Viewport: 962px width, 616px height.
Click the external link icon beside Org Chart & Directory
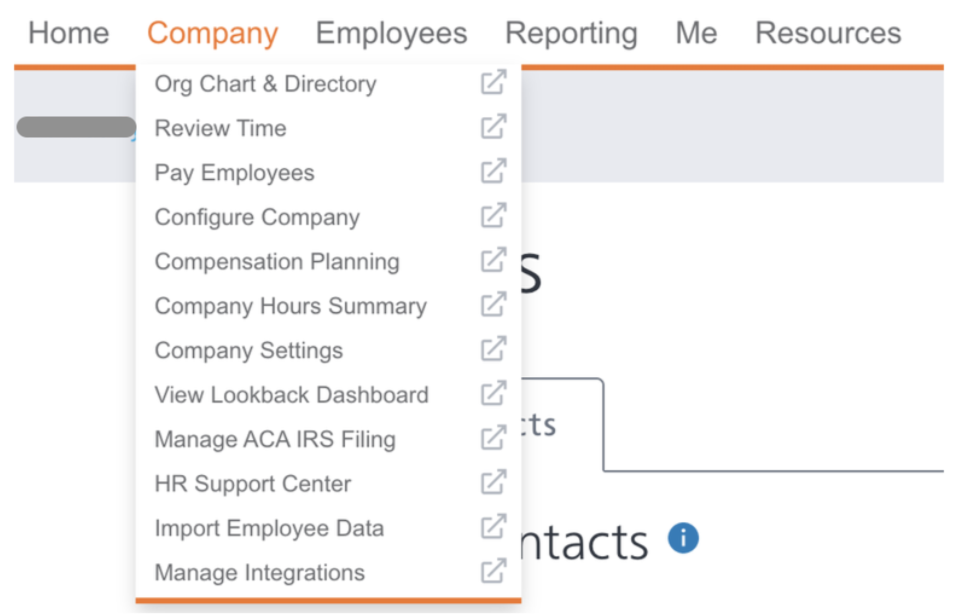[493, 82]
